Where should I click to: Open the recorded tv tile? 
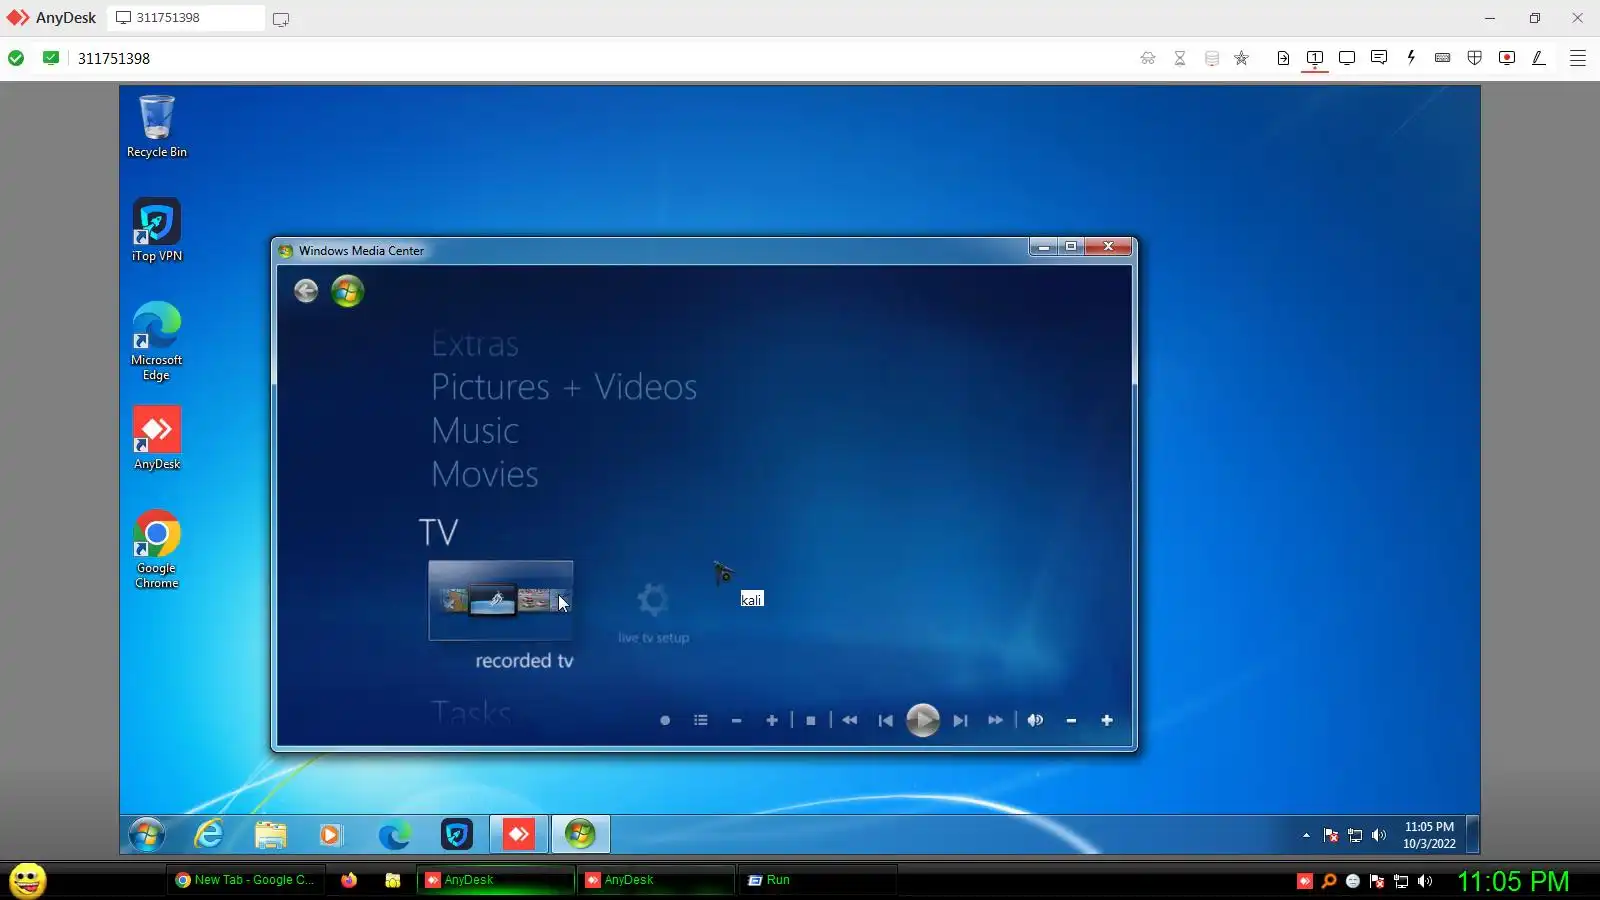click(x=501, y=600)
